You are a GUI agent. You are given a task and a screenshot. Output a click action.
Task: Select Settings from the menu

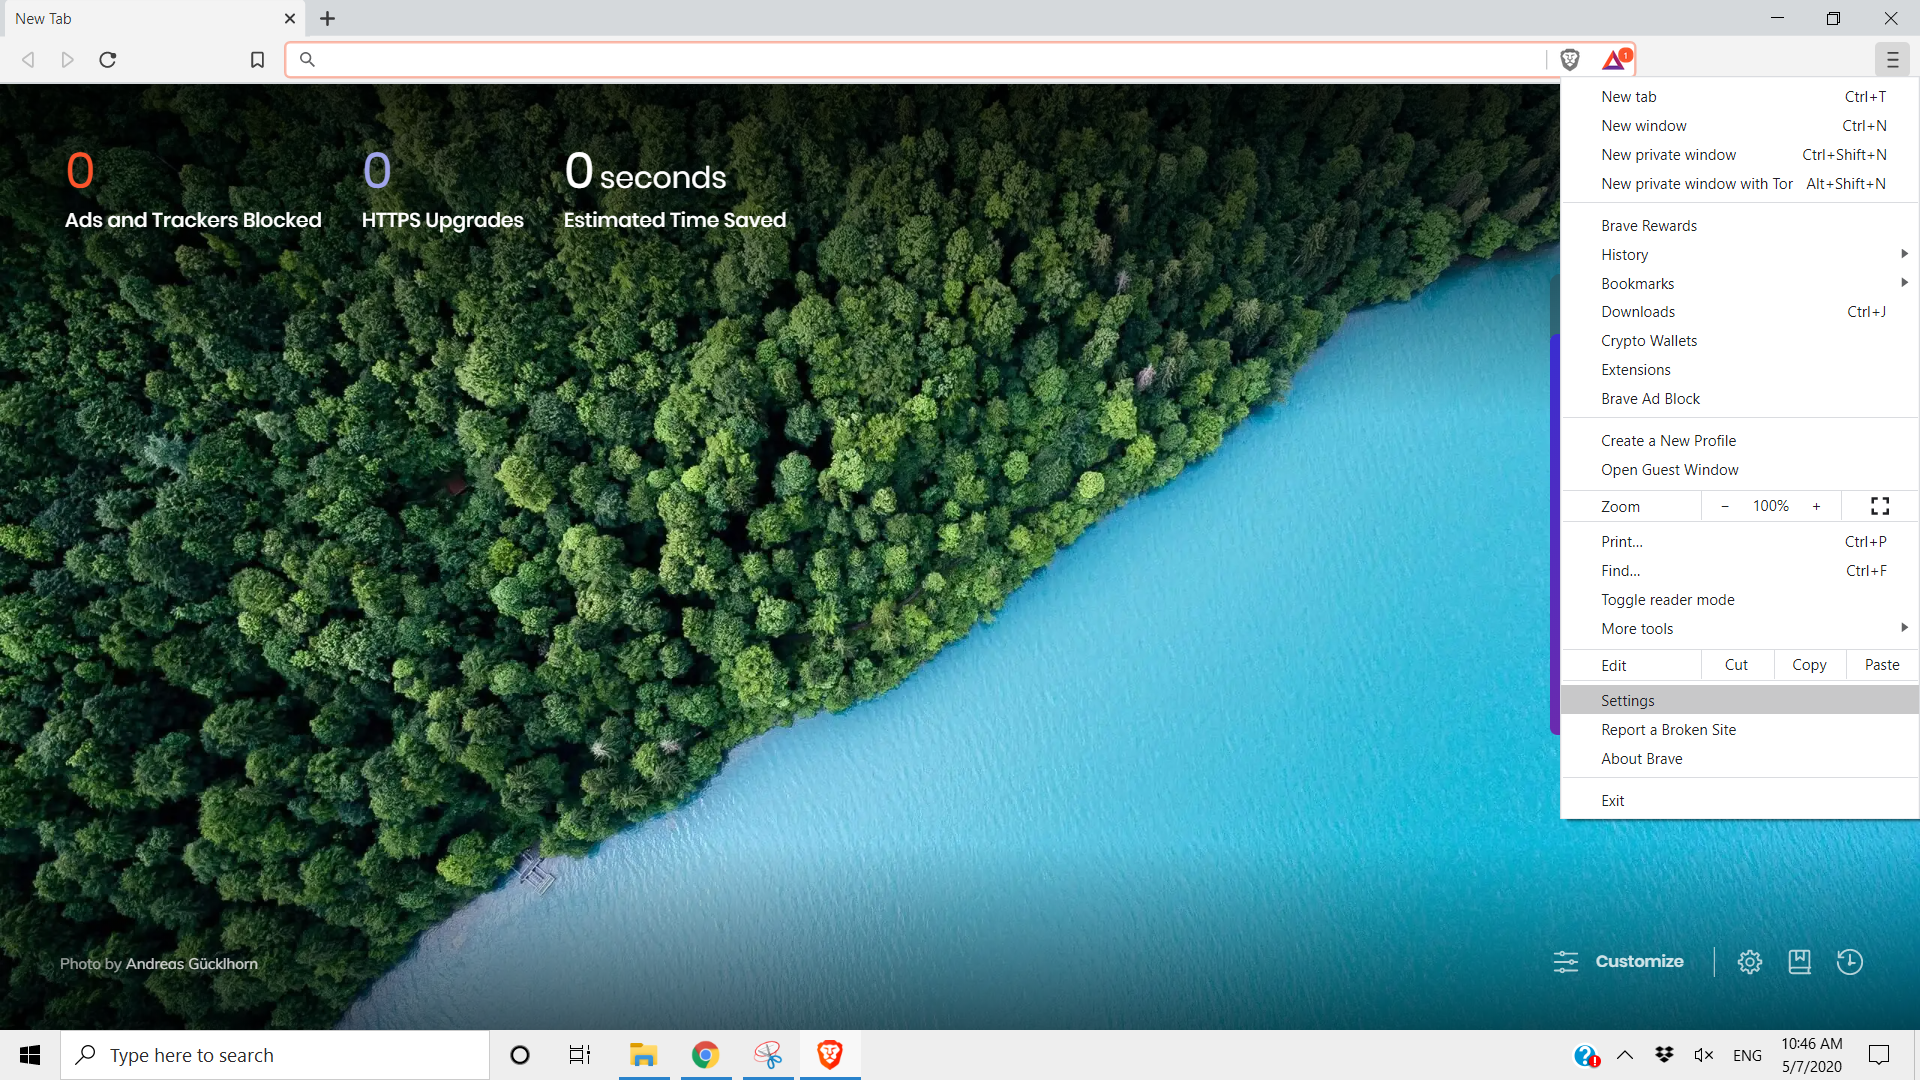pos(1628,701)
